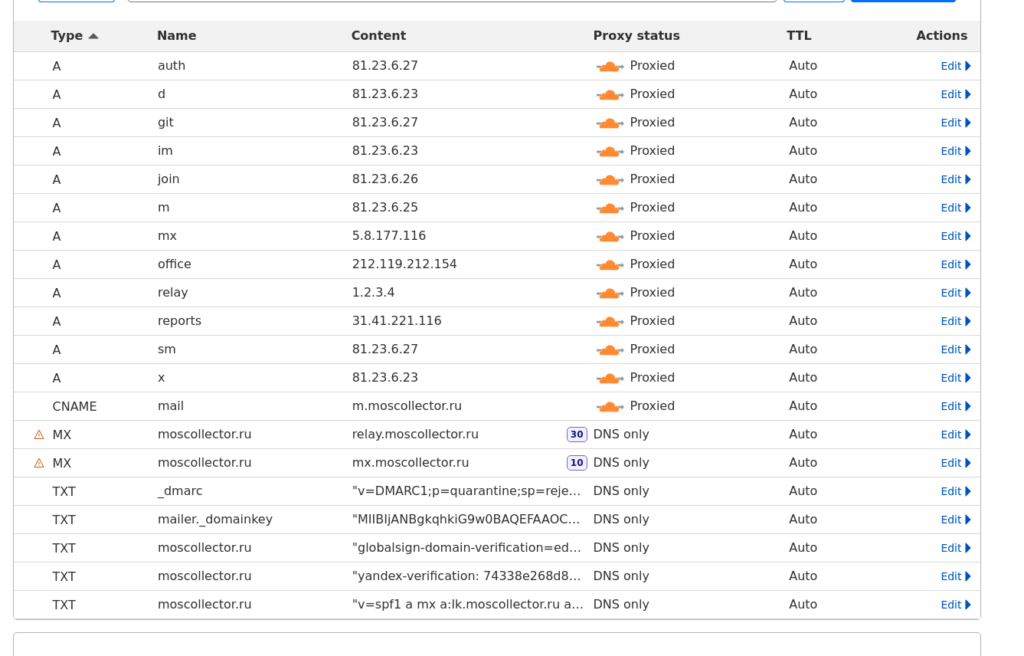Select the 212.119.212.154 content cell
This screenshot has height=656, width=1024.
pos(404,265)
